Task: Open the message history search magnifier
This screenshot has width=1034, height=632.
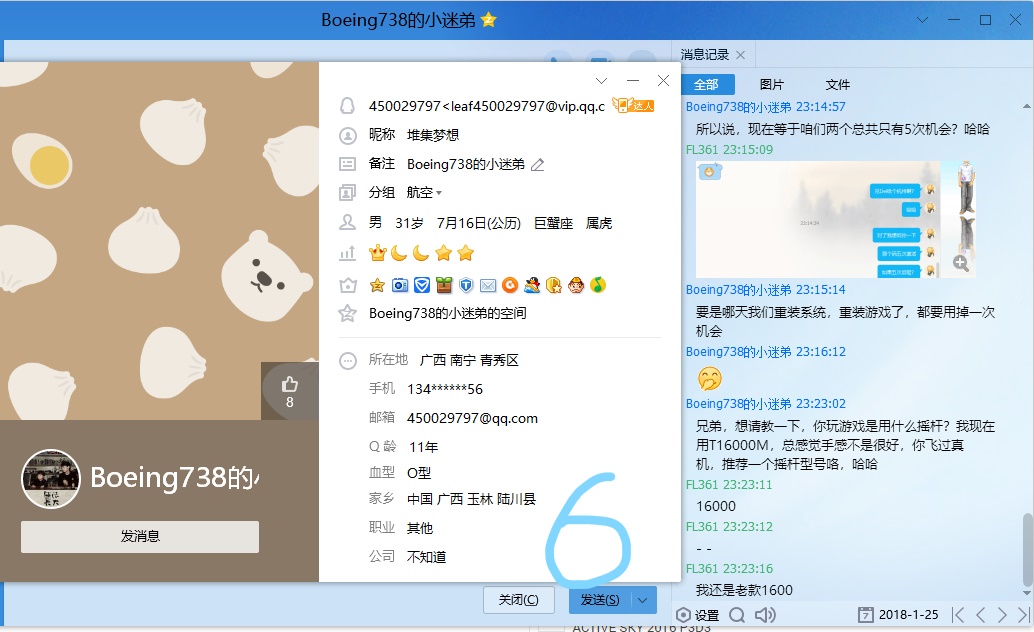Action: click(x=736, y=615)
